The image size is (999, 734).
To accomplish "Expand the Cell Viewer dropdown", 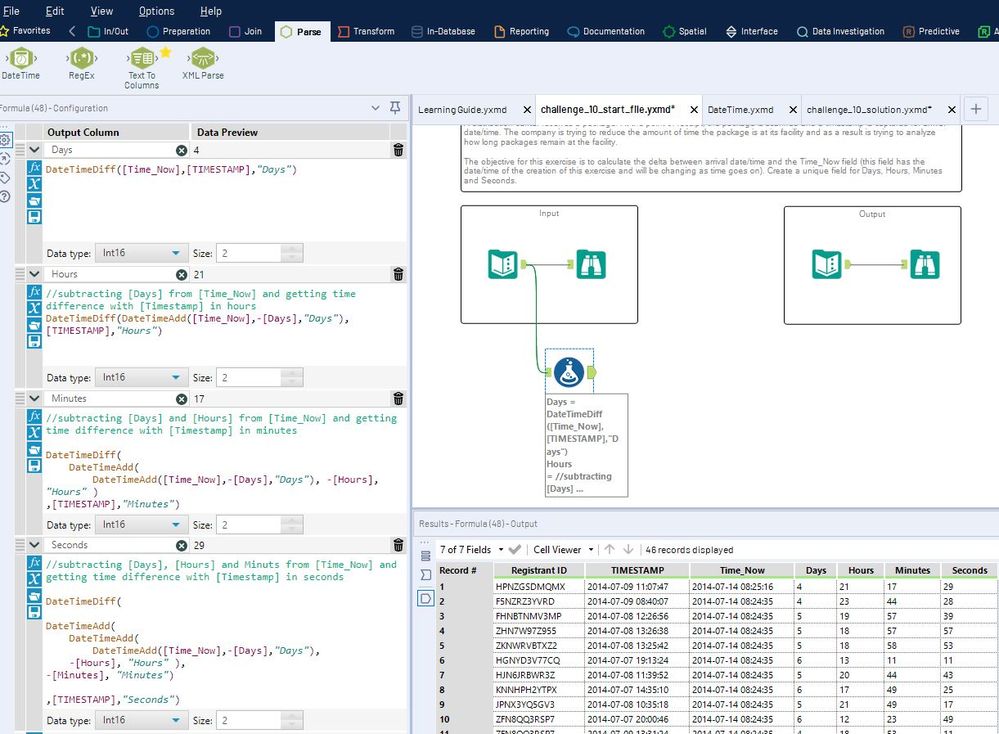I will (564, 549).
